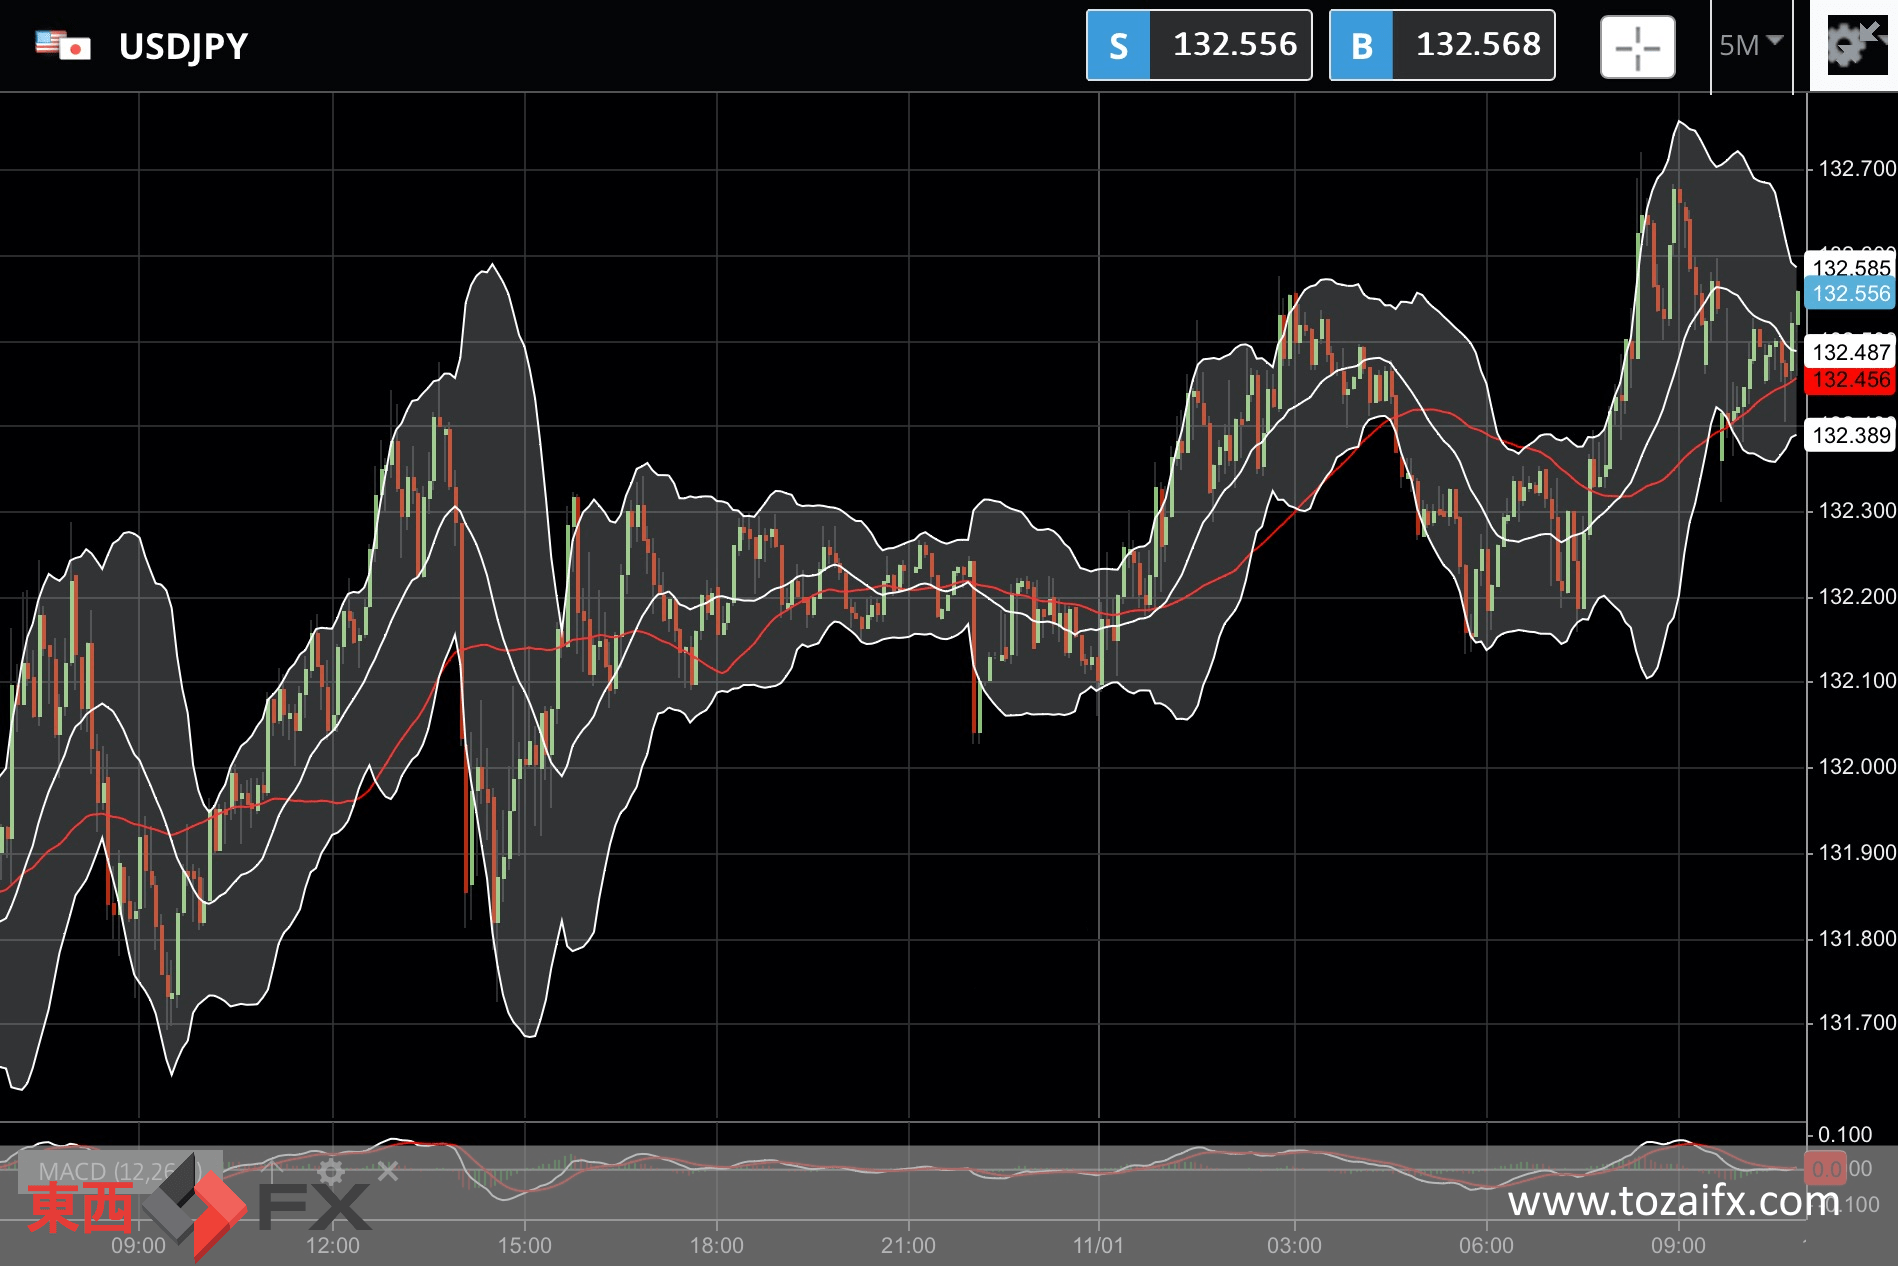Select the USDJPY symbol name
The width and height of the screenshot is (1898, 1266).
pos(183,46)
